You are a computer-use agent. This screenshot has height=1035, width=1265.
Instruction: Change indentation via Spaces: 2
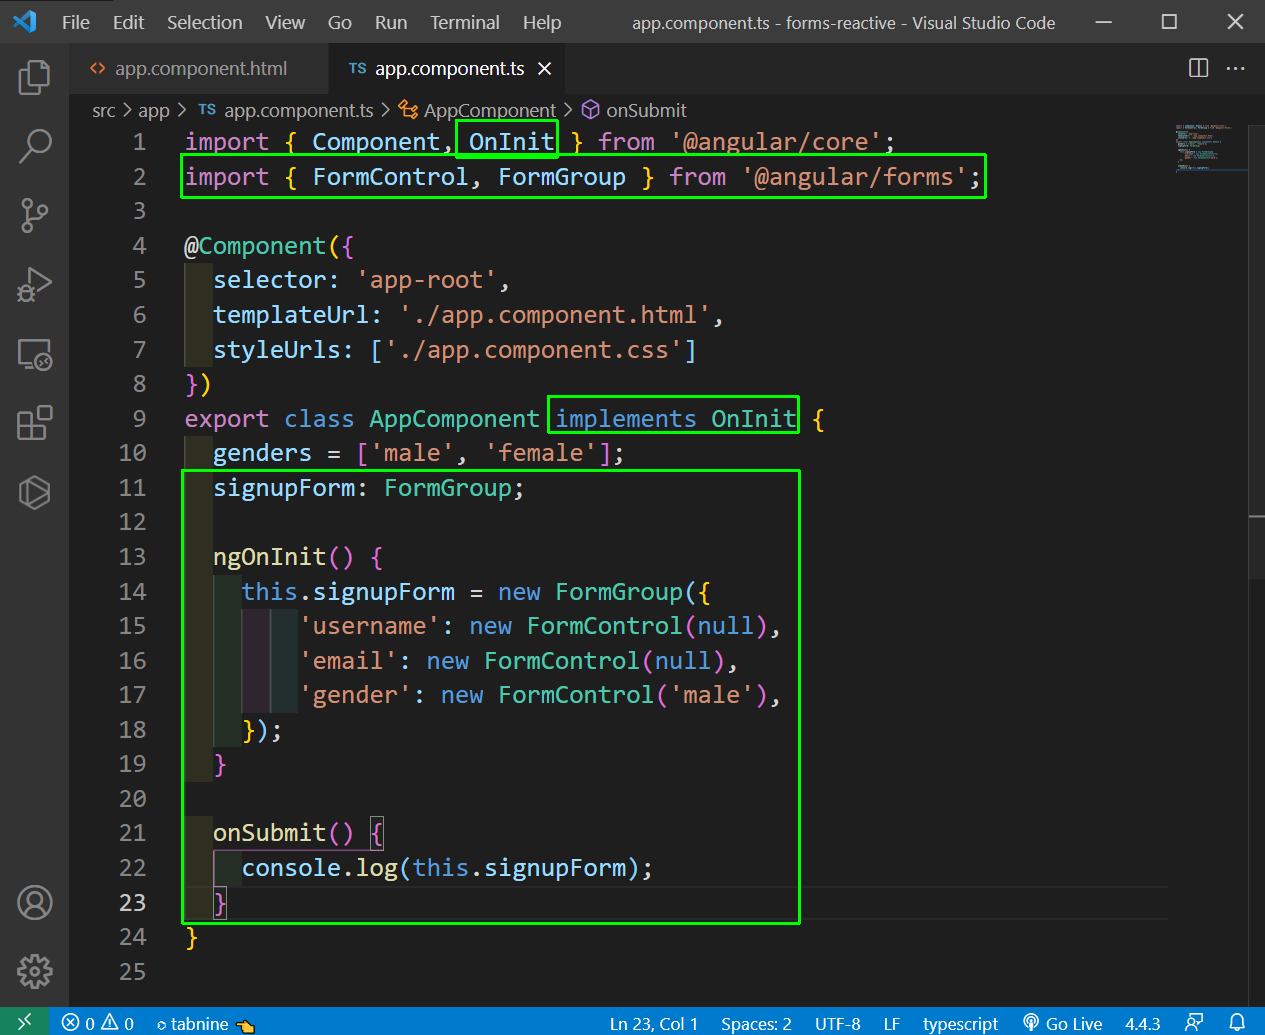(x=756, y=1023)
